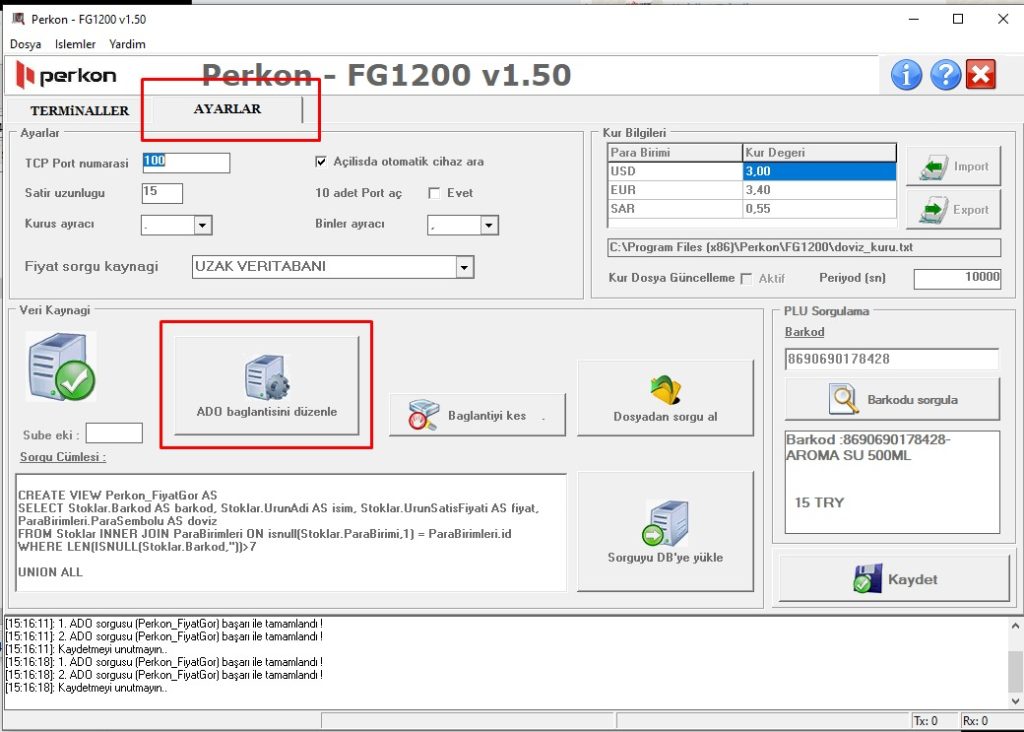Click Barkodu sorgula button
1024x732 pixels.
click(892, 399)
